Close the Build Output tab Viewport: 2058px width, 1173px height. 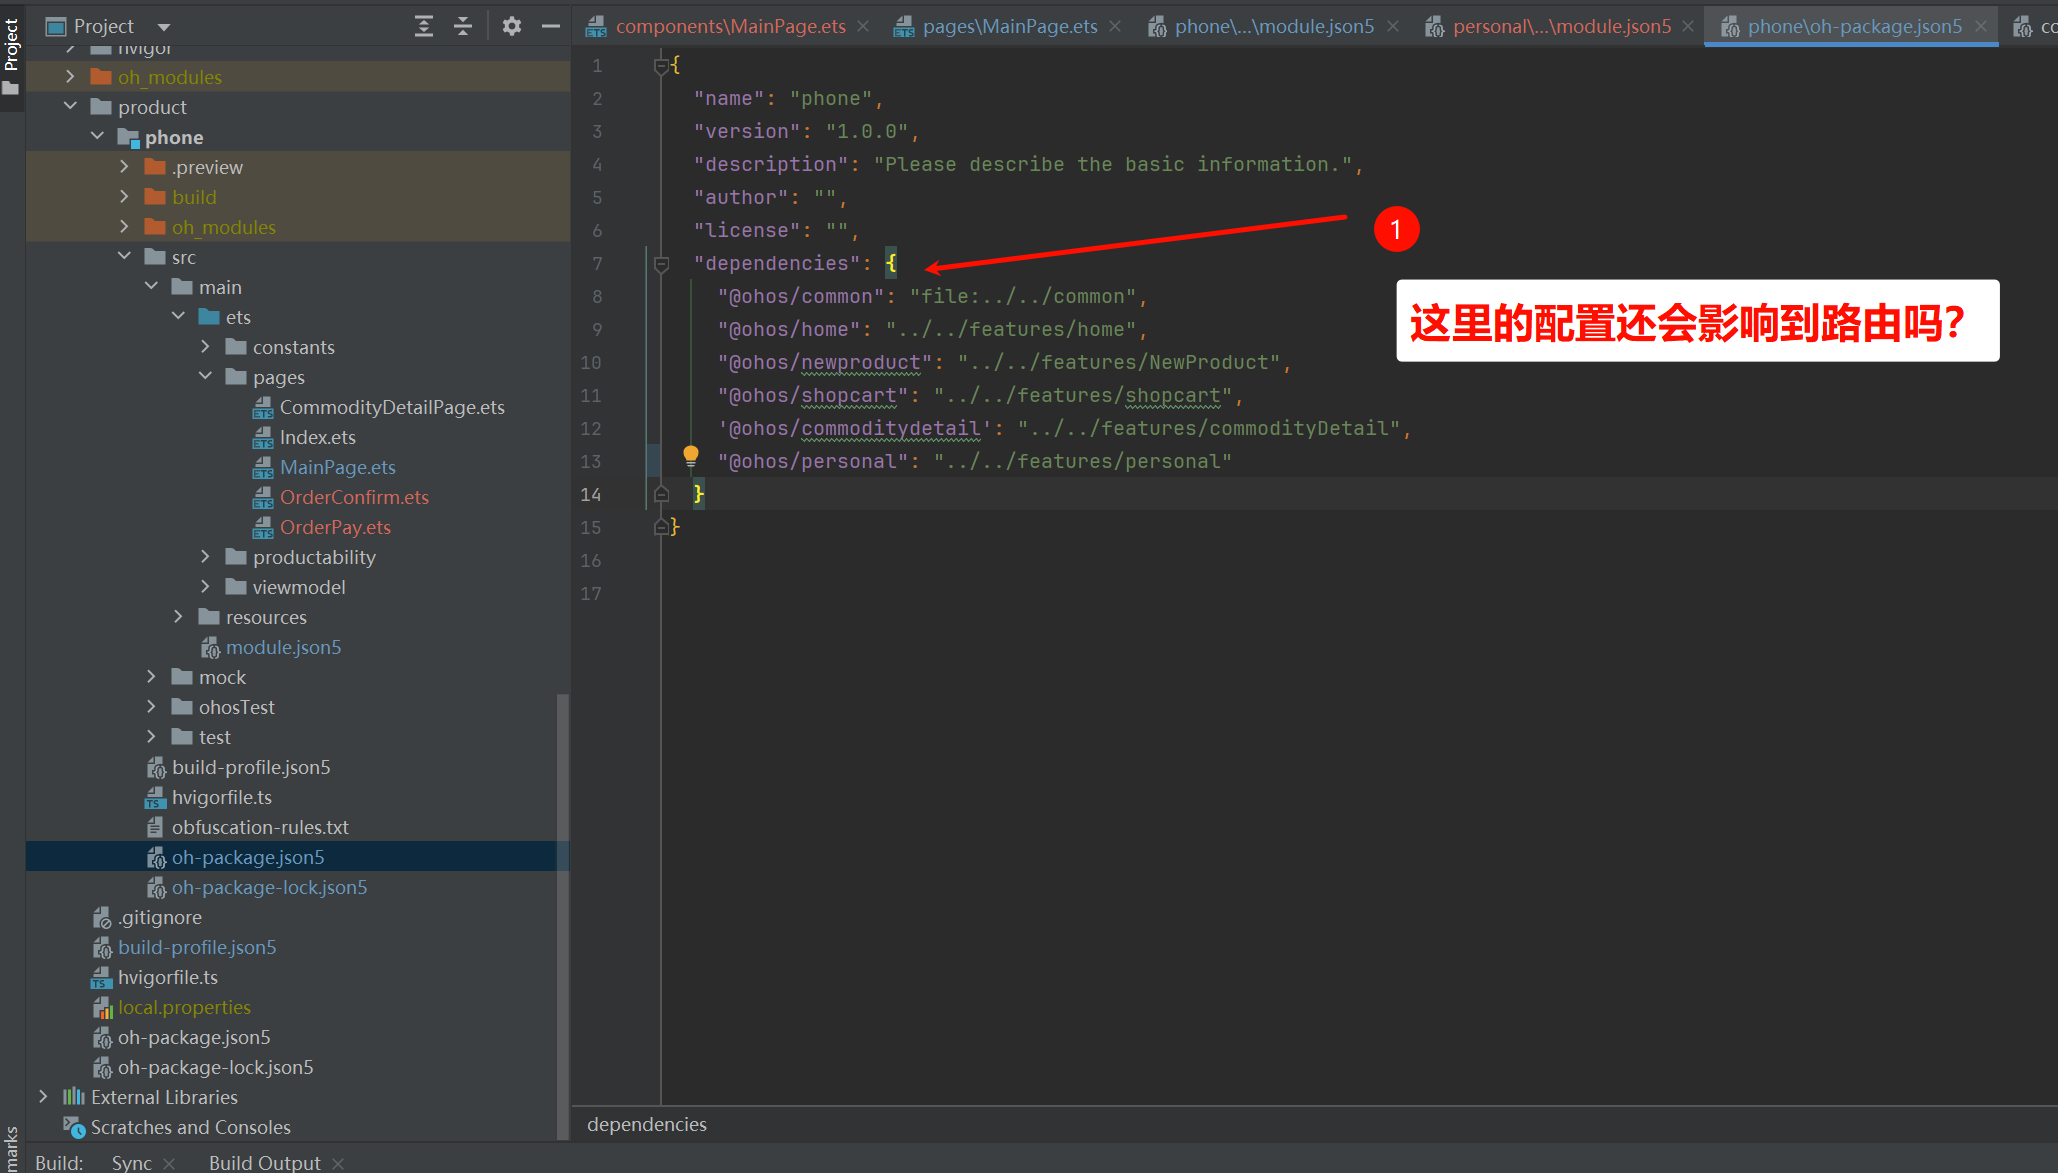pyautogui.click(x=338, y=1163)
